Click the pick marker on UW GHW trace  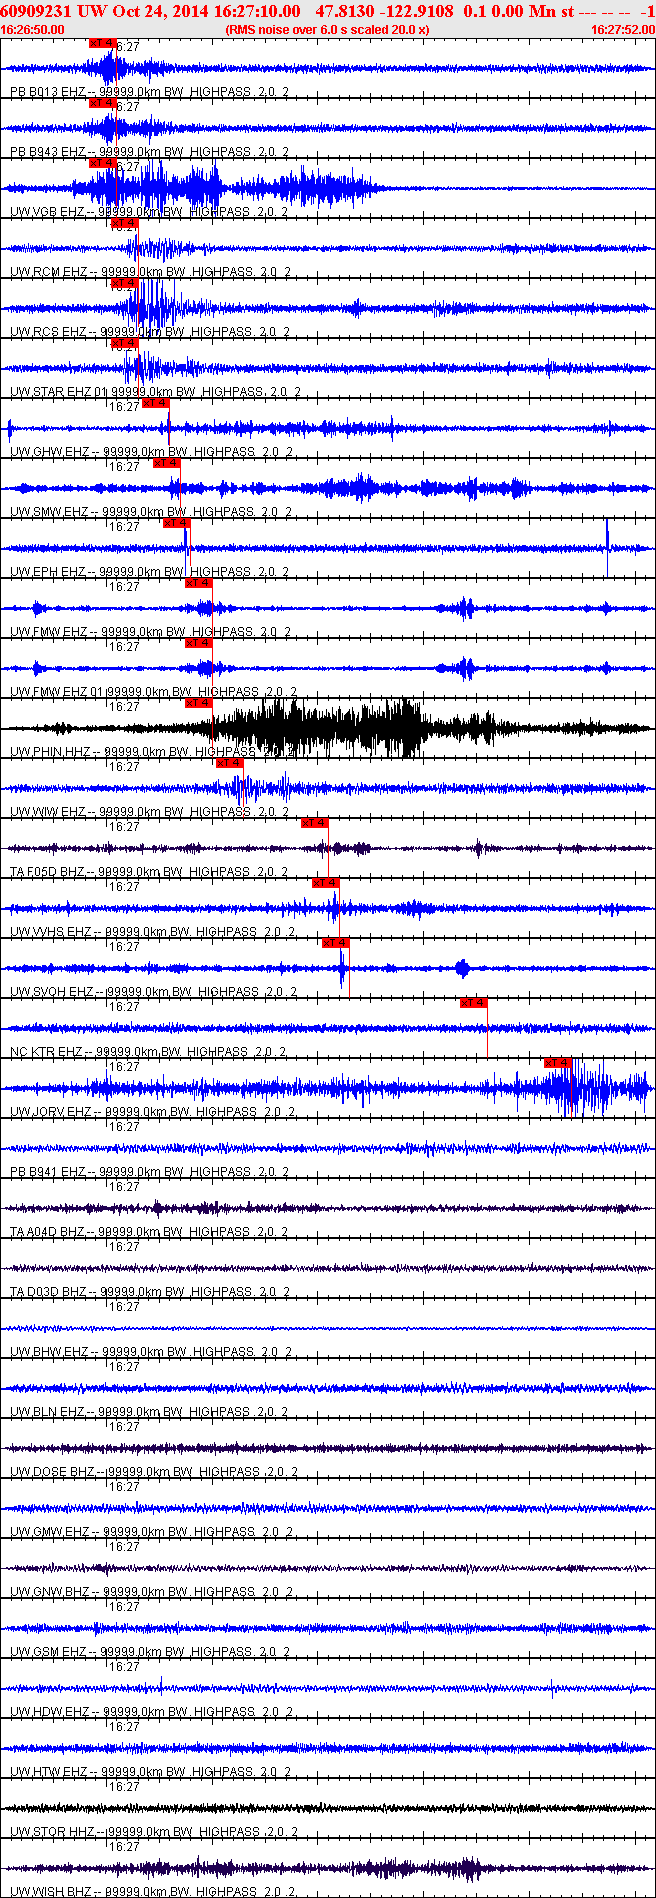click(155, 403)
